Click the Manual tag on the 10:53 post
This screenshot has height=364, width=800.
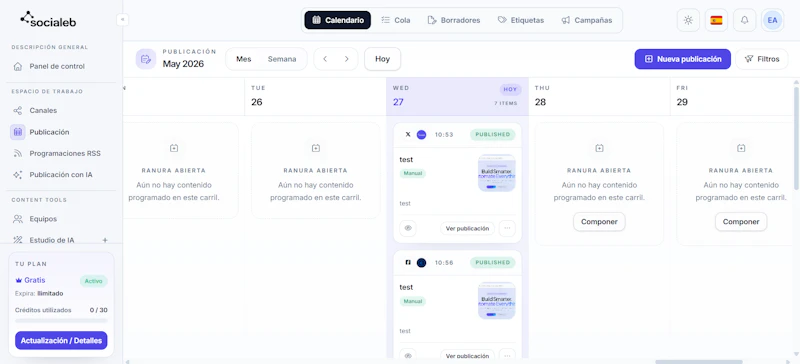pyautogui.click(x=413, y=174)
